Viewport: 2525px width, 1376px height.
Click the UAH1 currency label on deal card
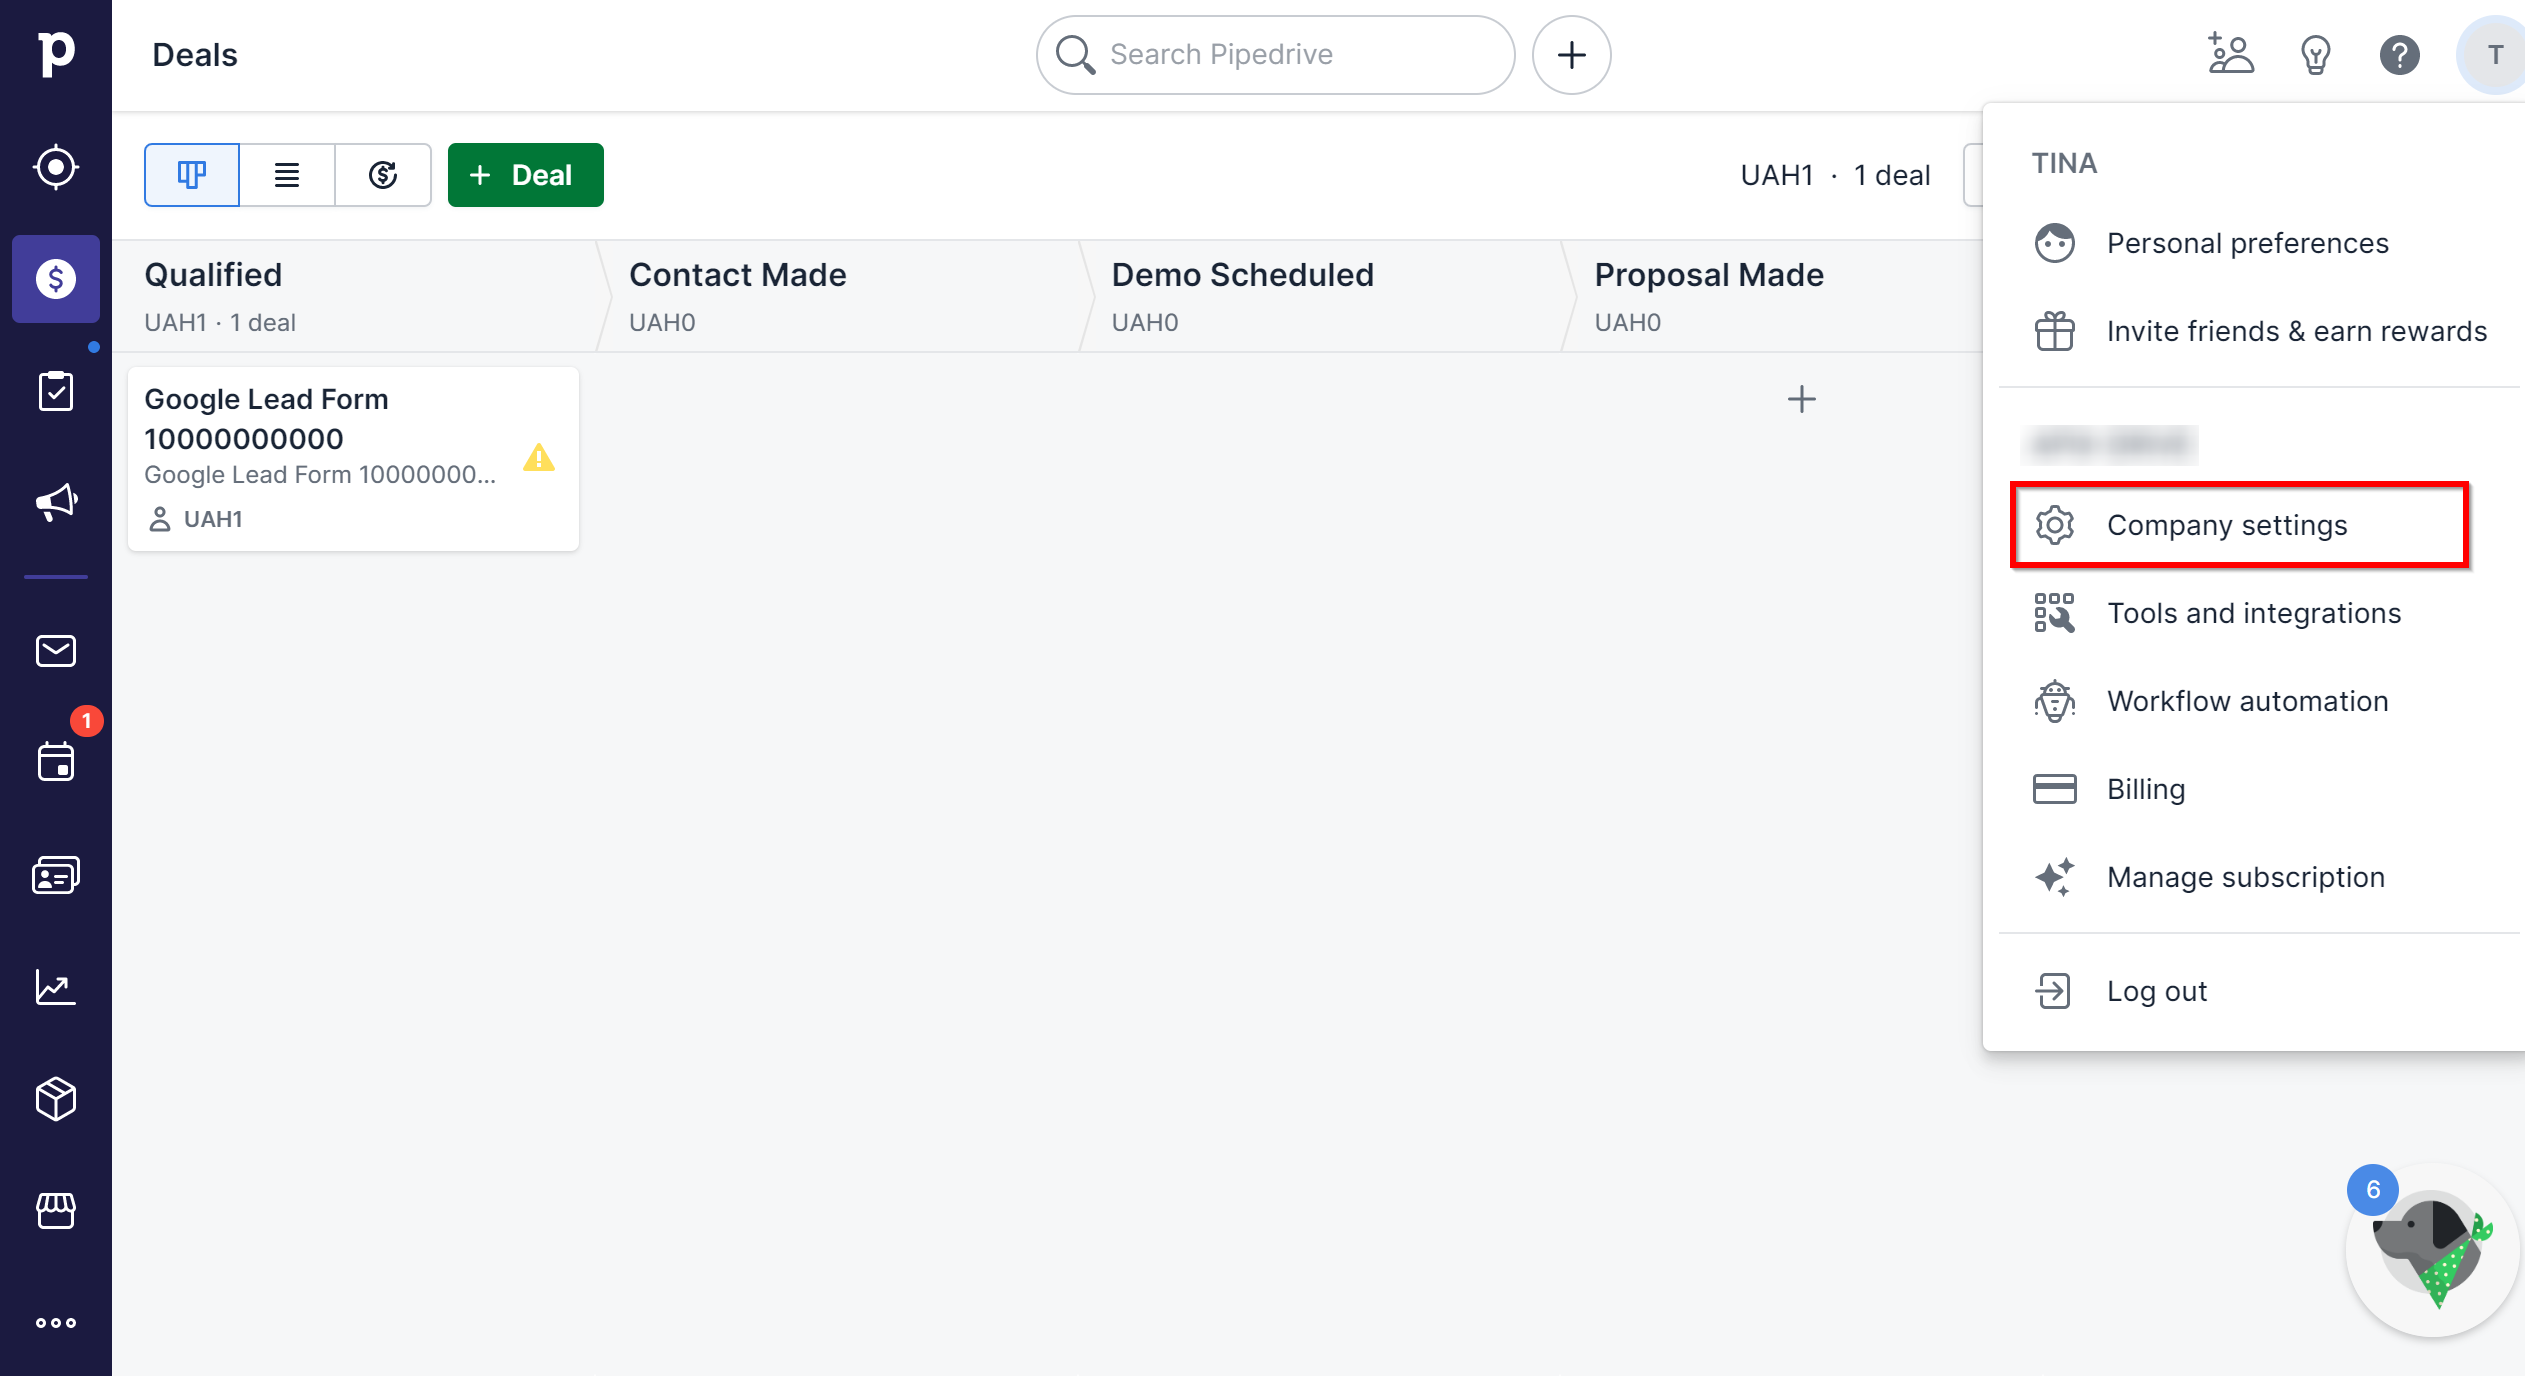pyautogui.click(x=212, y=517)
